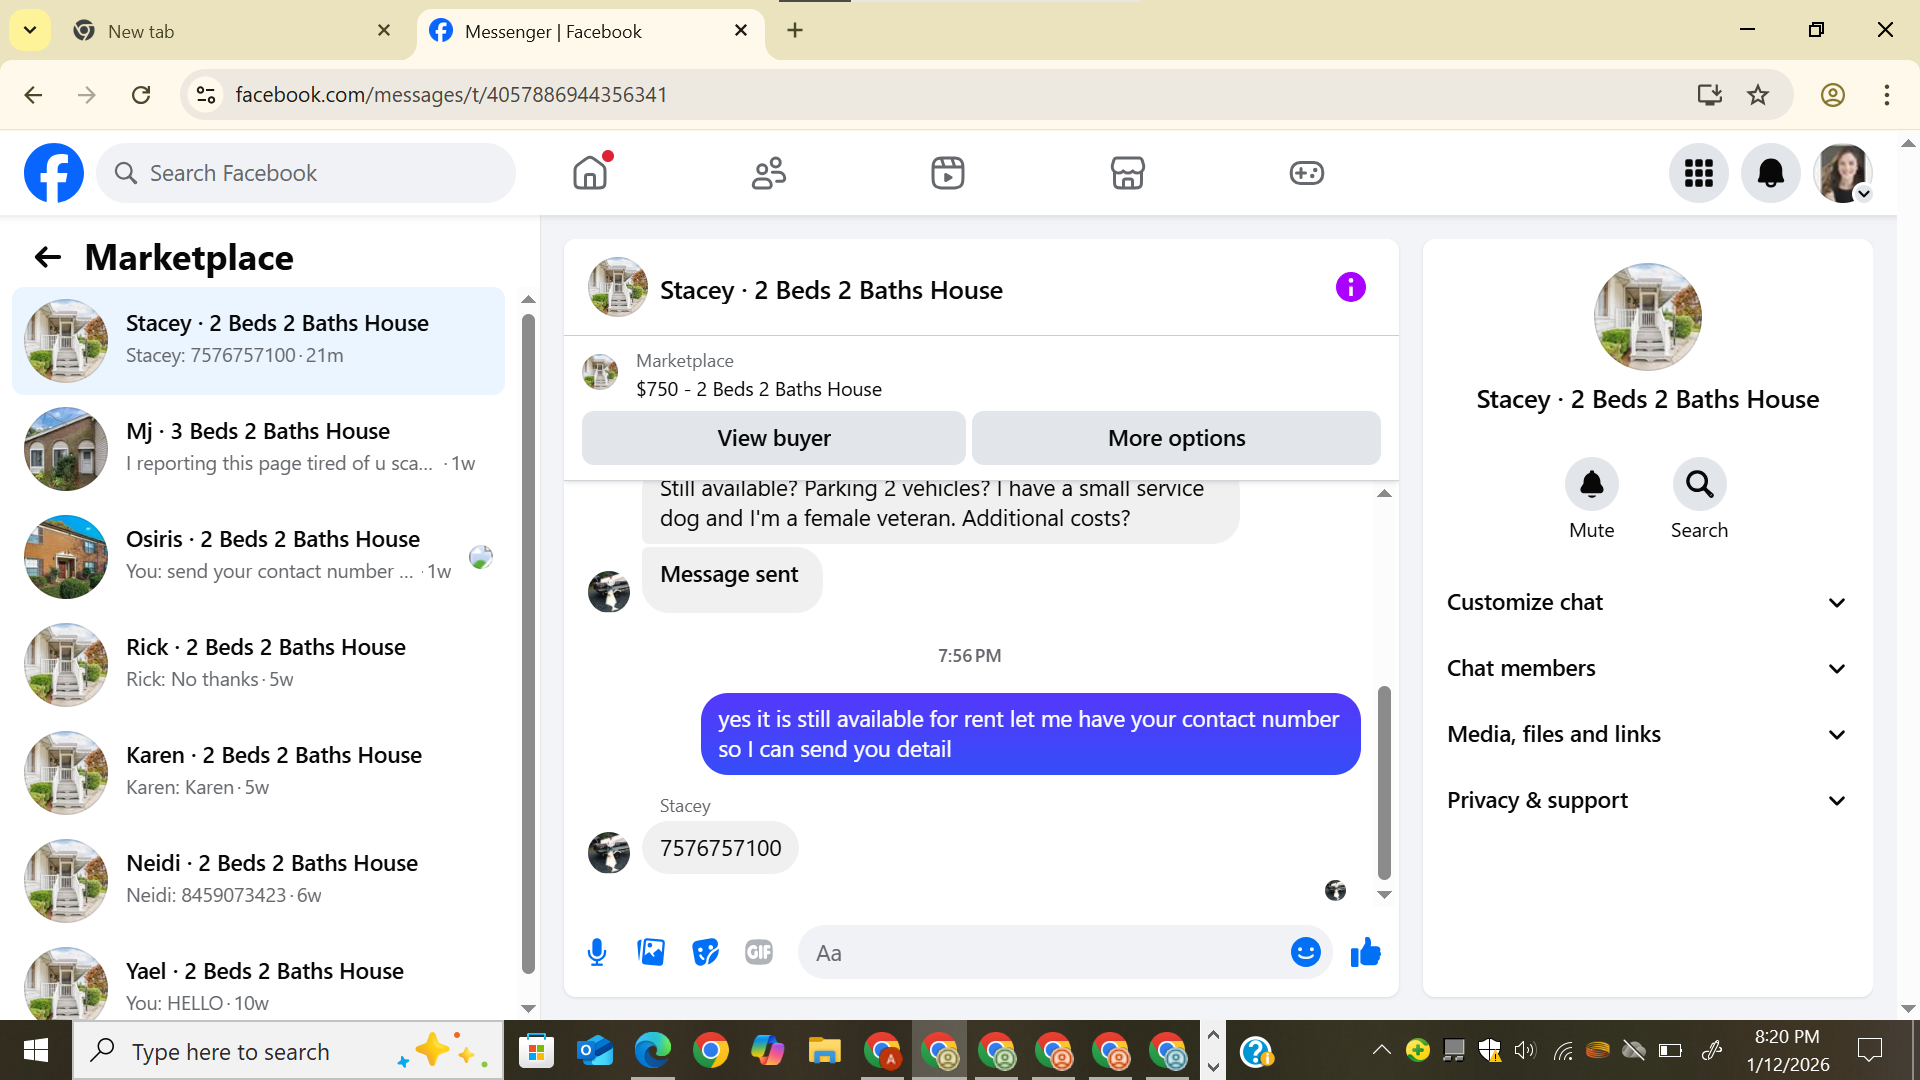
Task: Bookmark this tab with star icon
Action: [x=1758, y=95]
